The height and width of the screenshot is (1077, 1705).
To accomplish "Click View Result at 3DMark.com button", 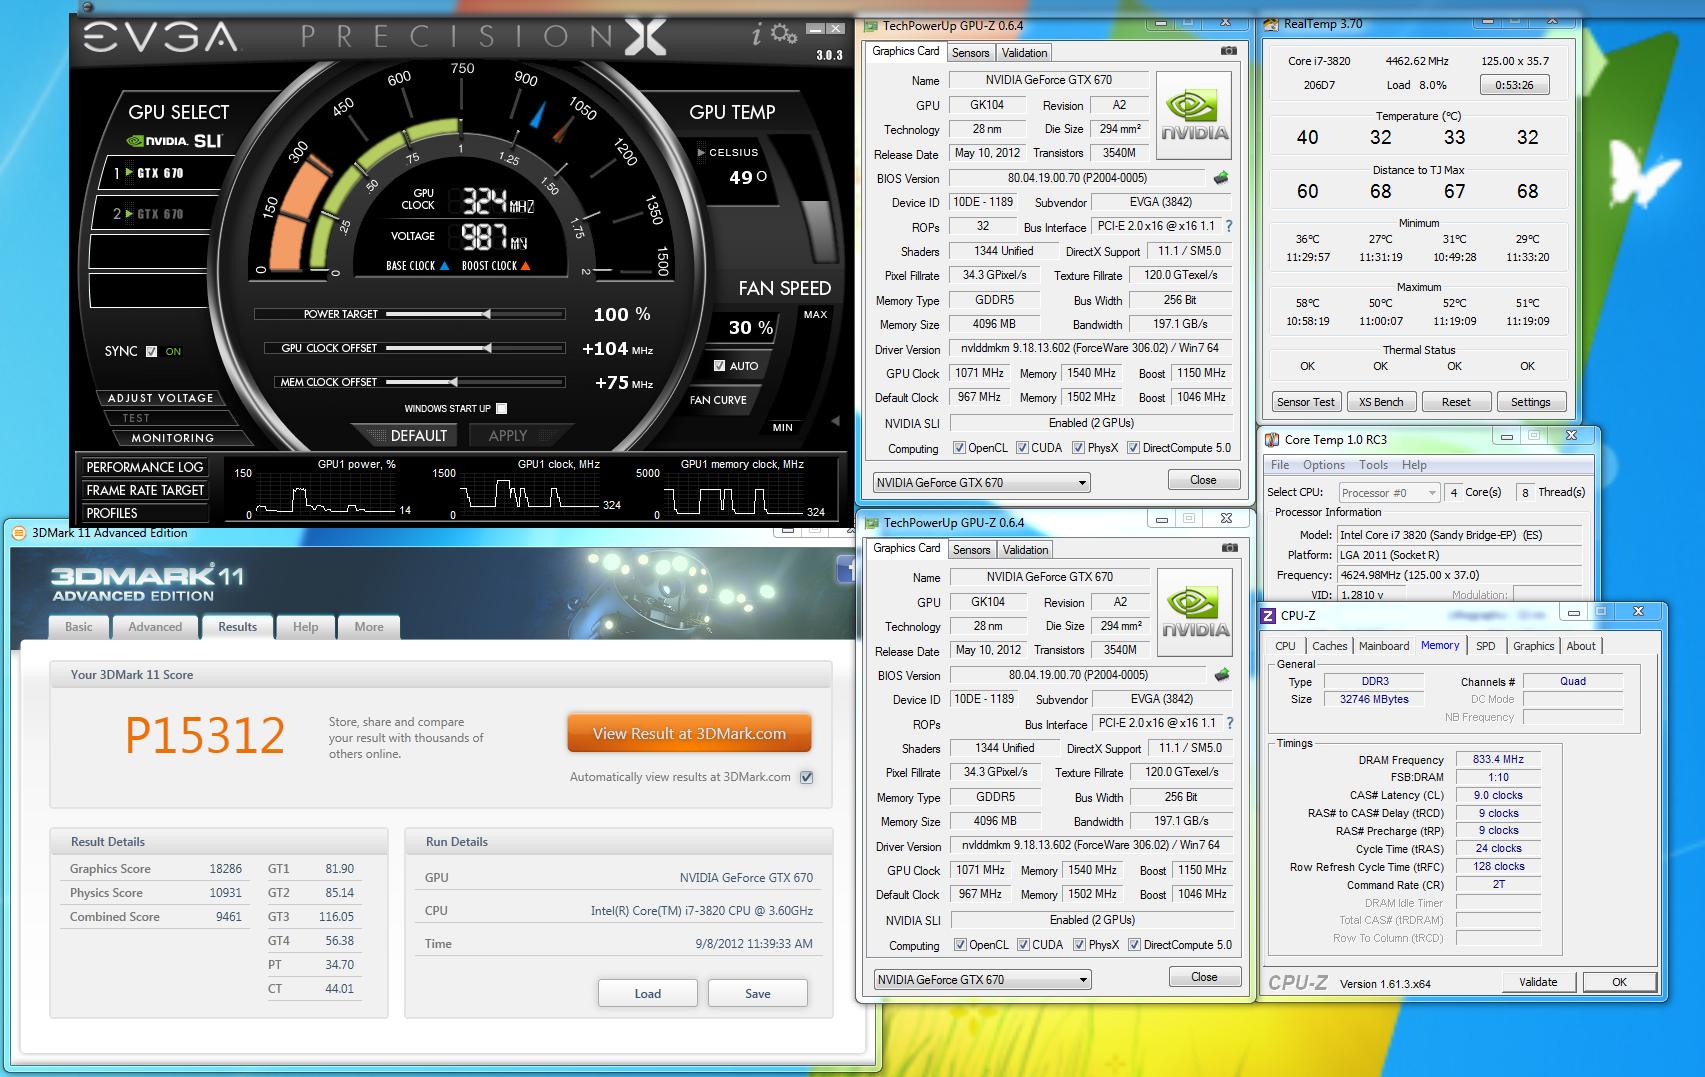I will coord(689,733).
